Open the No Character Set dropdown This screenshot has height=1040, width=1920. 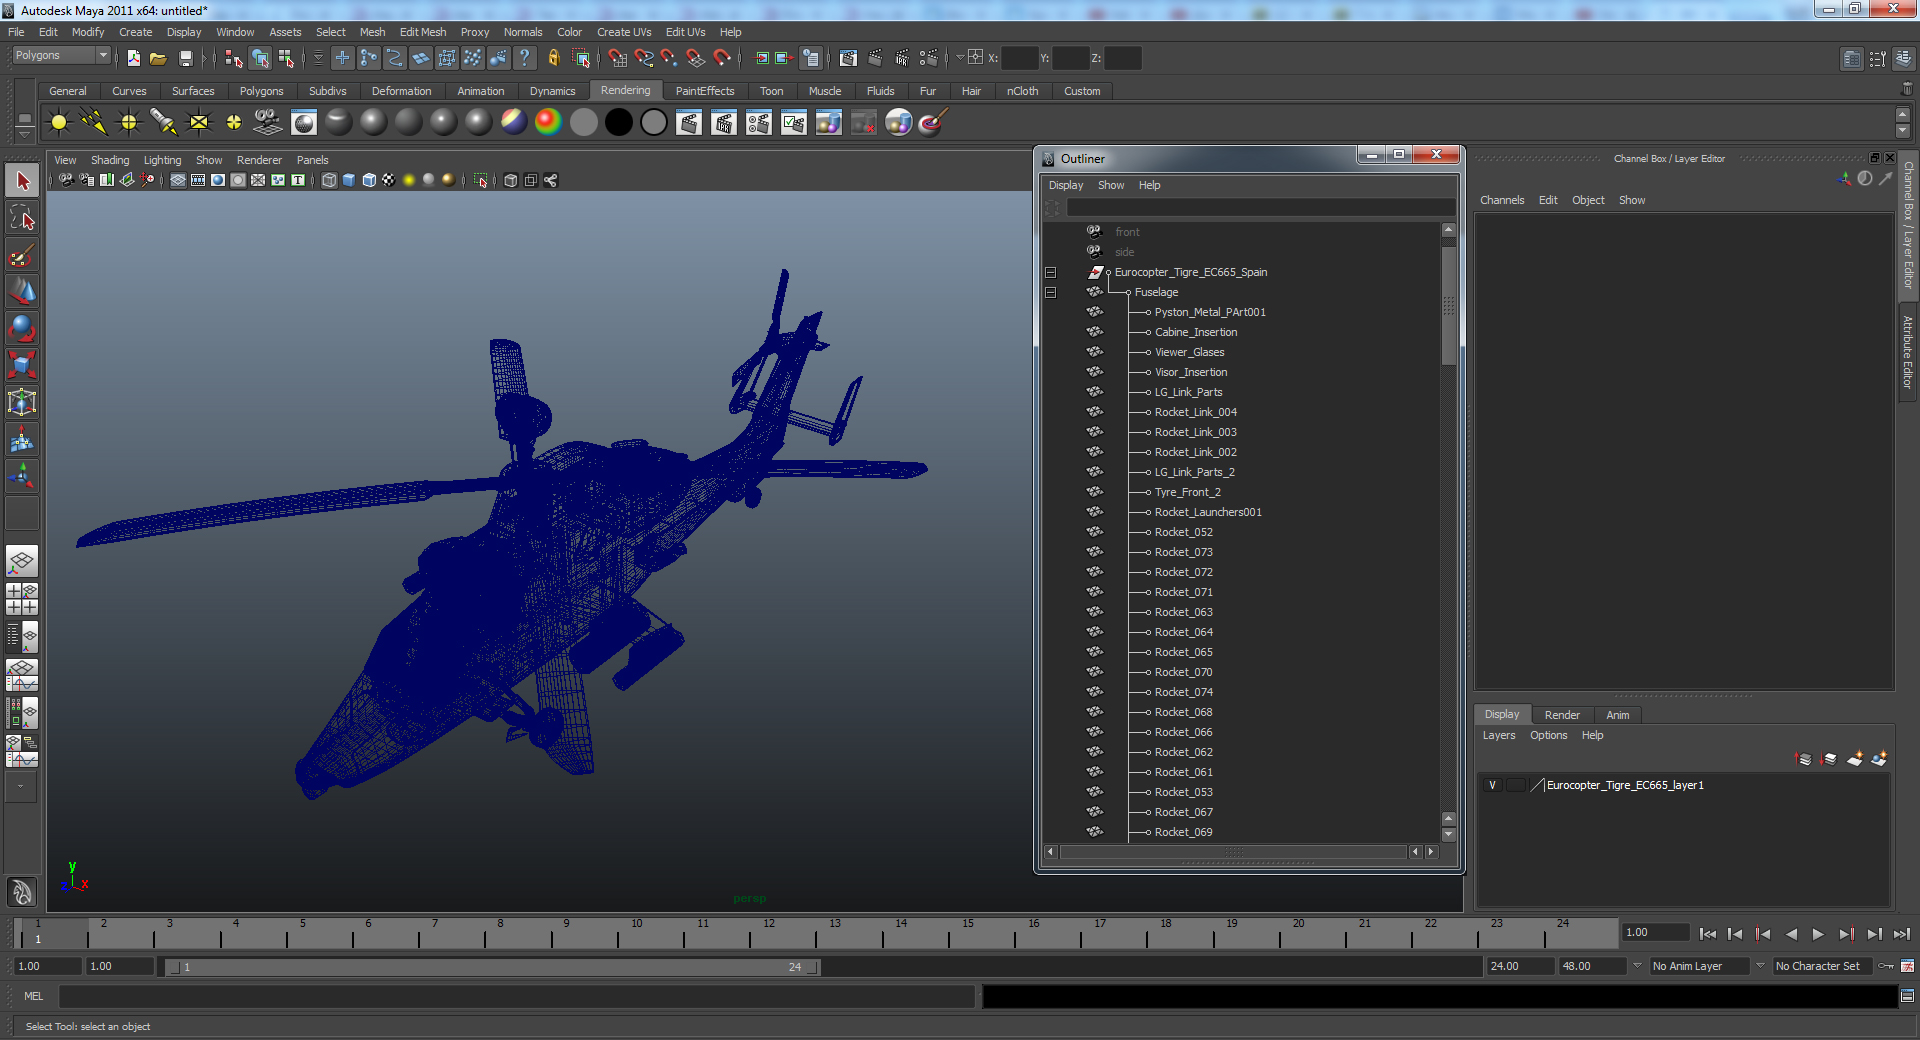1823,966
